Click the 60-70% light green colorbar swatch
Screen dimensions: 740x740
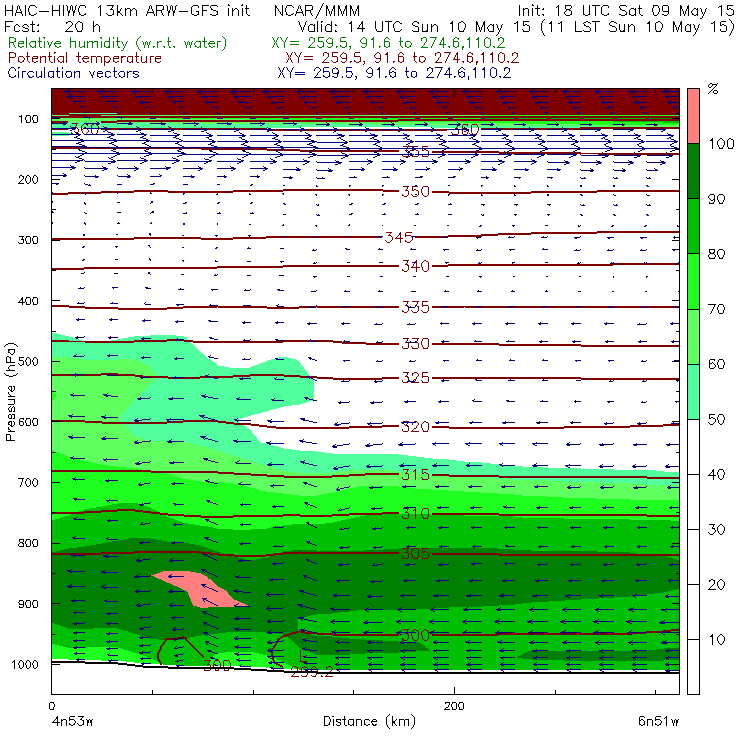click(x=693, y=336)
